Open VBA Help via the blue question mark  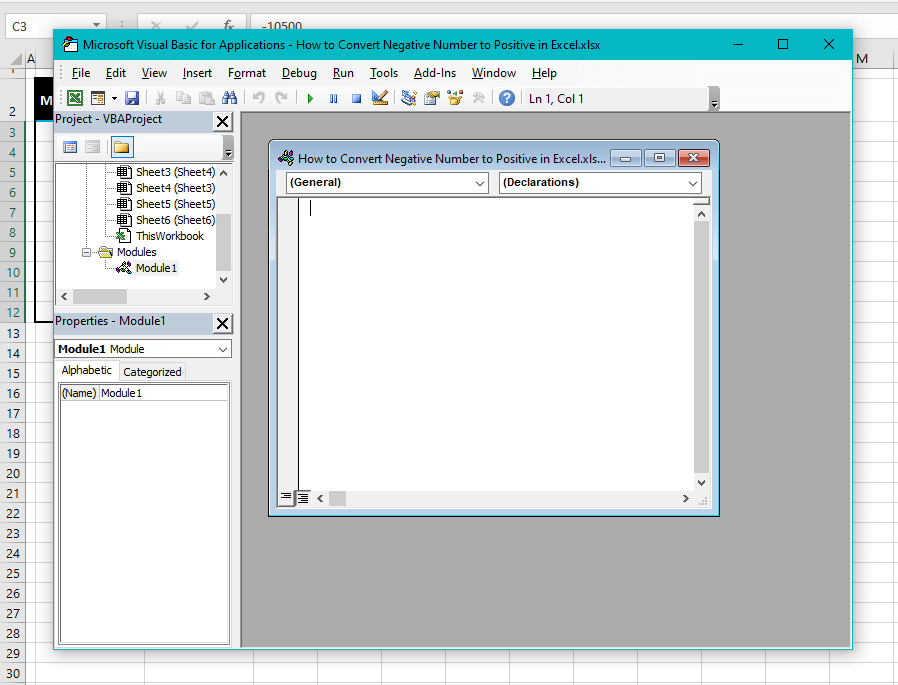point(507,98)
